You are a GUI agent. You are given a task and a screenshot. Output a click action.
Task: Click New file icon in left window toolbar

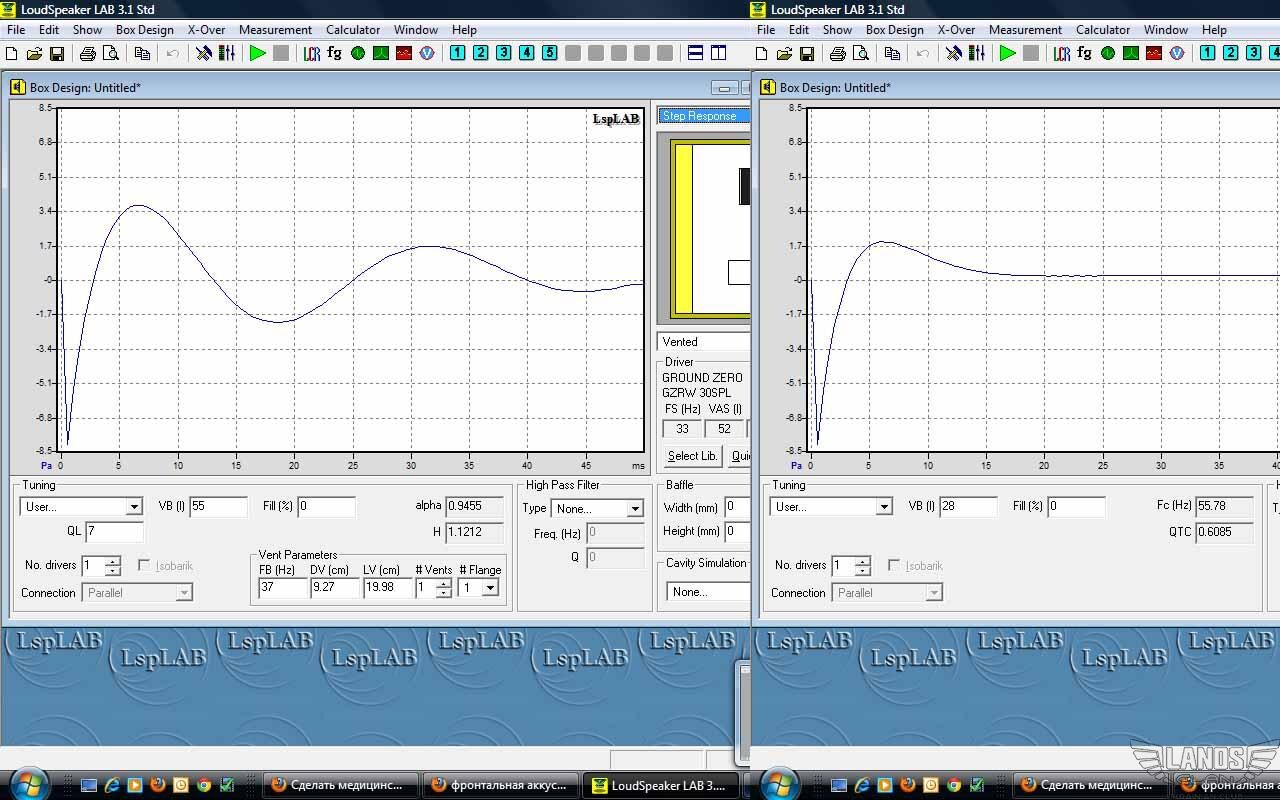[x=12, y=53]
